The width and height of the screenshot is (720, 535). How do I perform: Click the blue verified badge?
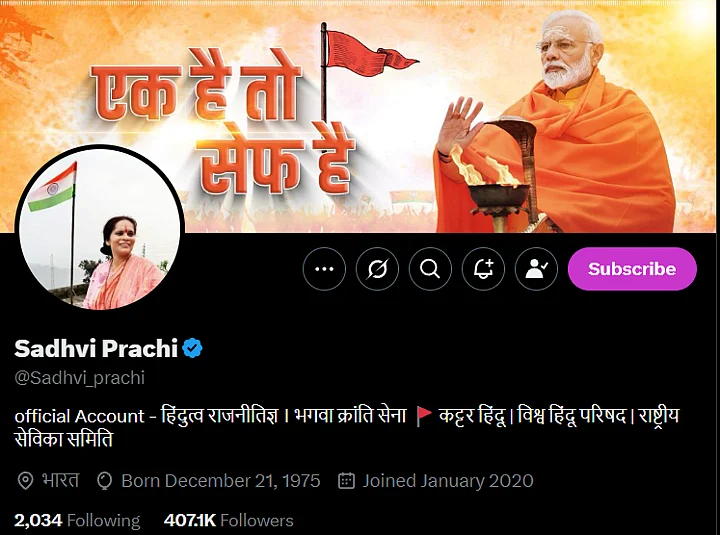coord(192,348)
